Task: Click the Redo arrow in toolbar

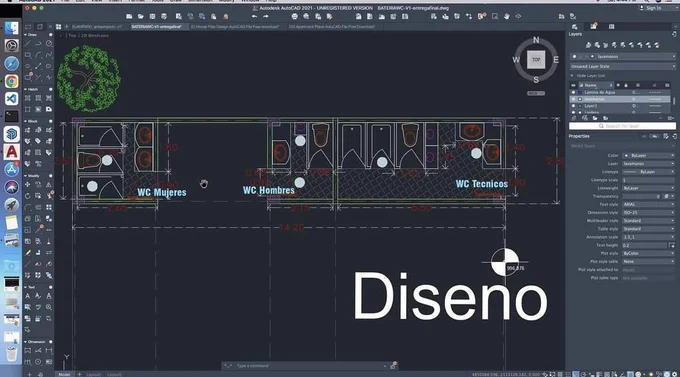Action: click(x=266, y=16)
